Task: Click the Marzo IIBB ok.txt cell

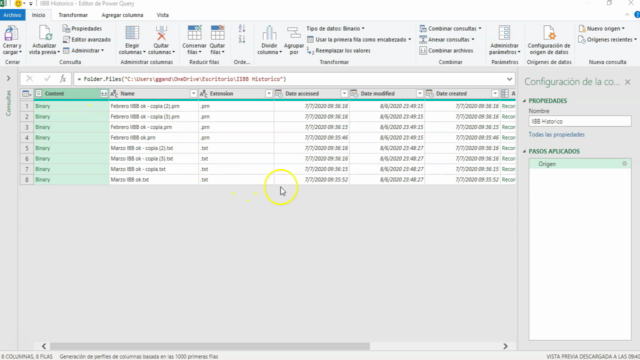Action: pyautogui.click(x=153, y=180)
